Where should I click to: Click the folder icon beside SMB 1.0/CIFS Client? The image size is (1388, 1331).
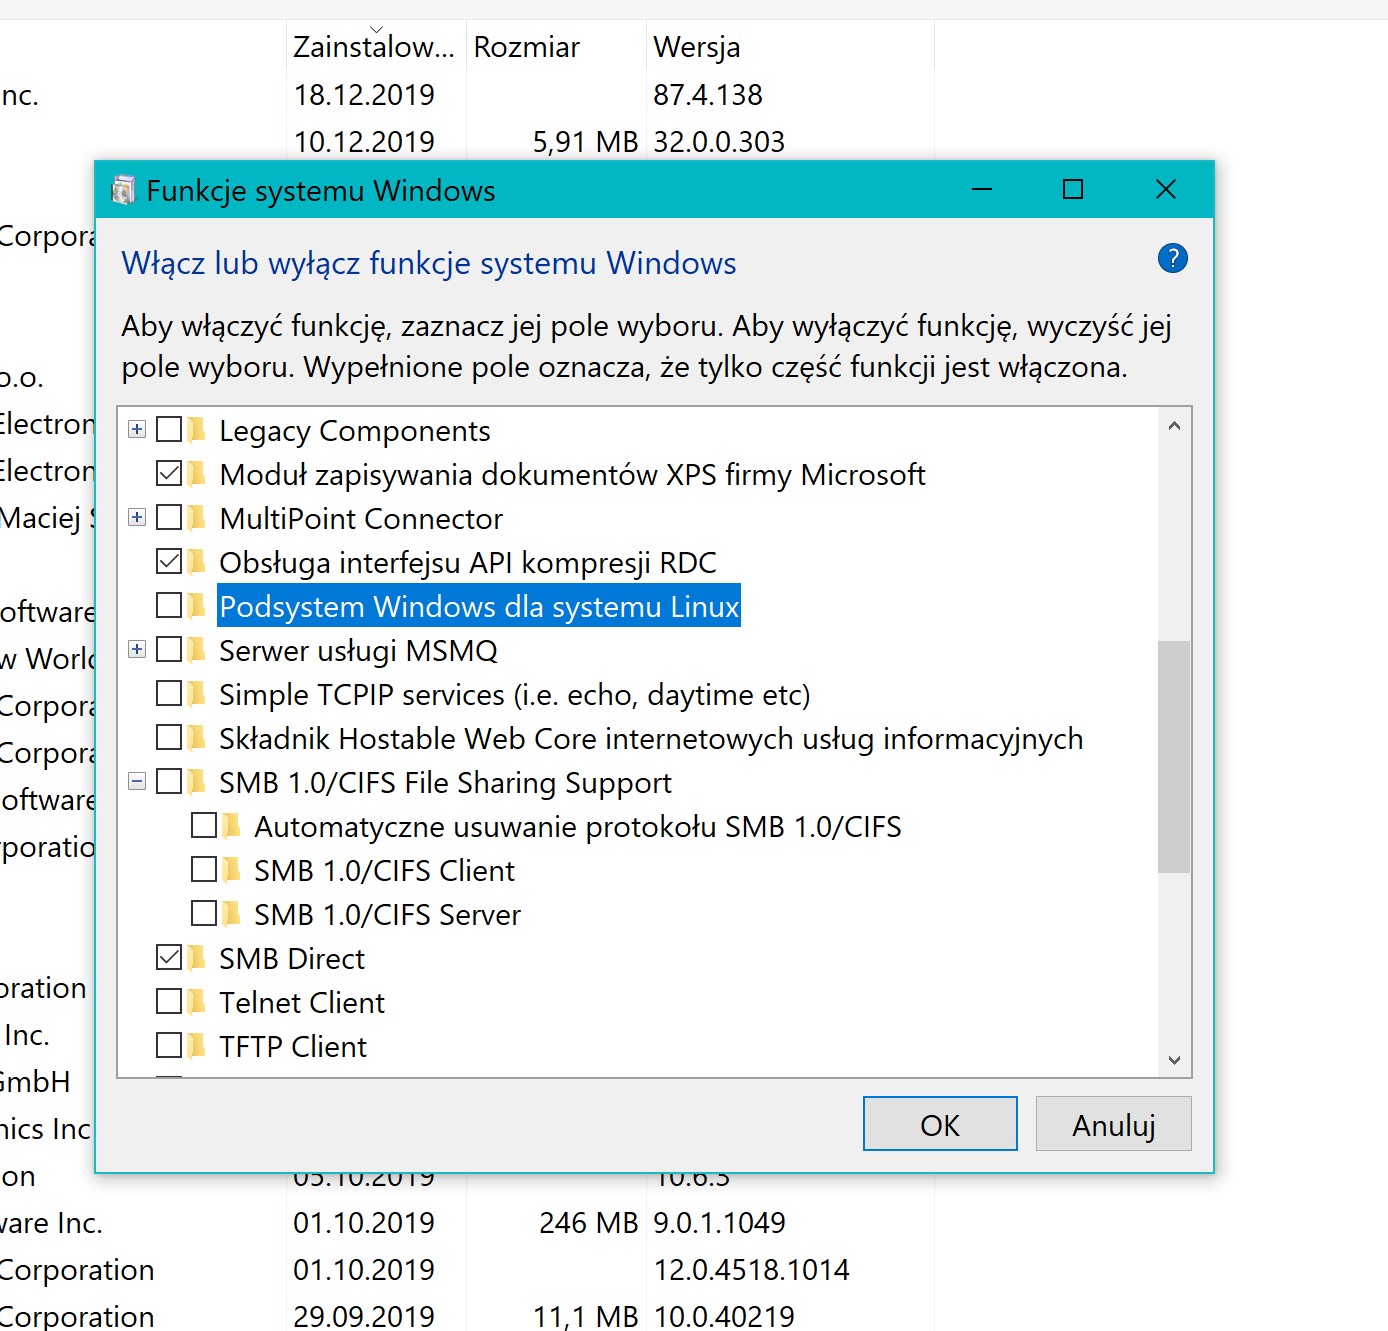click(232, 870)
